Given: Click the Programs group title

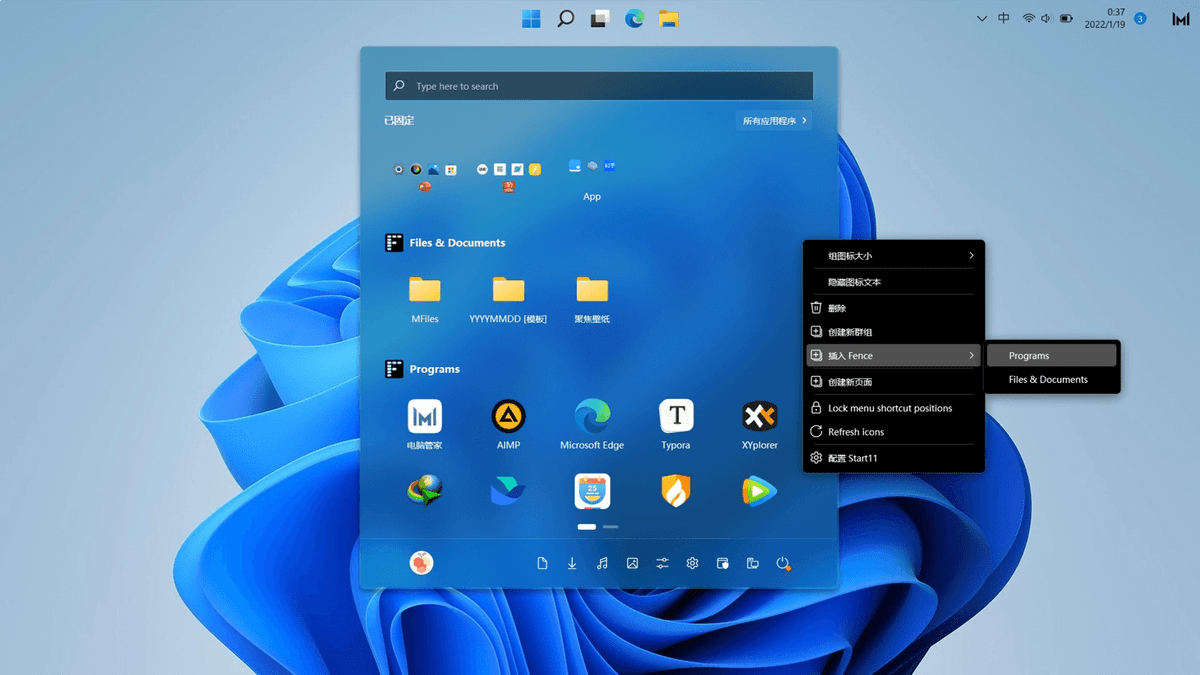Looking at the screenshot, I should 434,369.
